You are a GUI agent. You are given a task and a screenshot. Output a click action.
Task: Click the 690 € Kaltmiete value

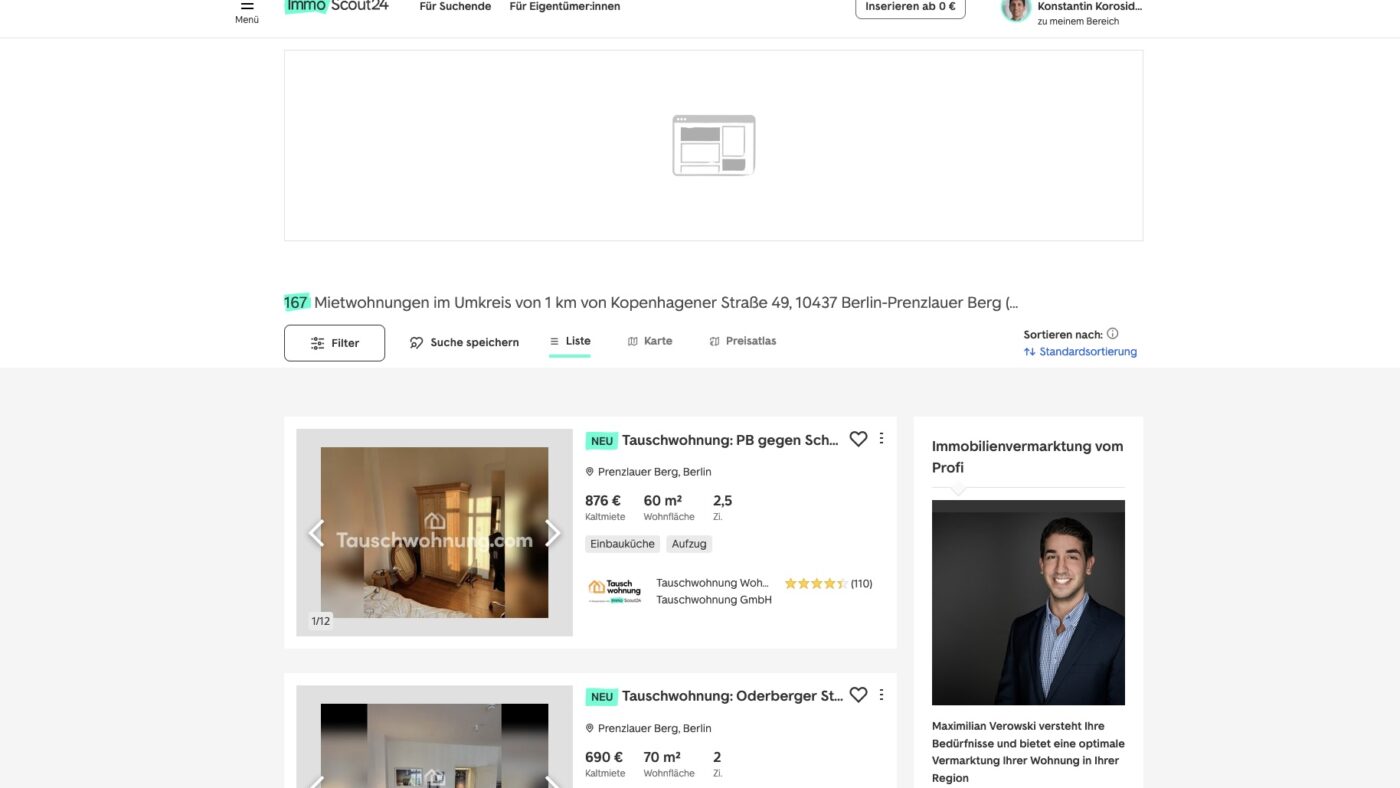click(603, 757)
